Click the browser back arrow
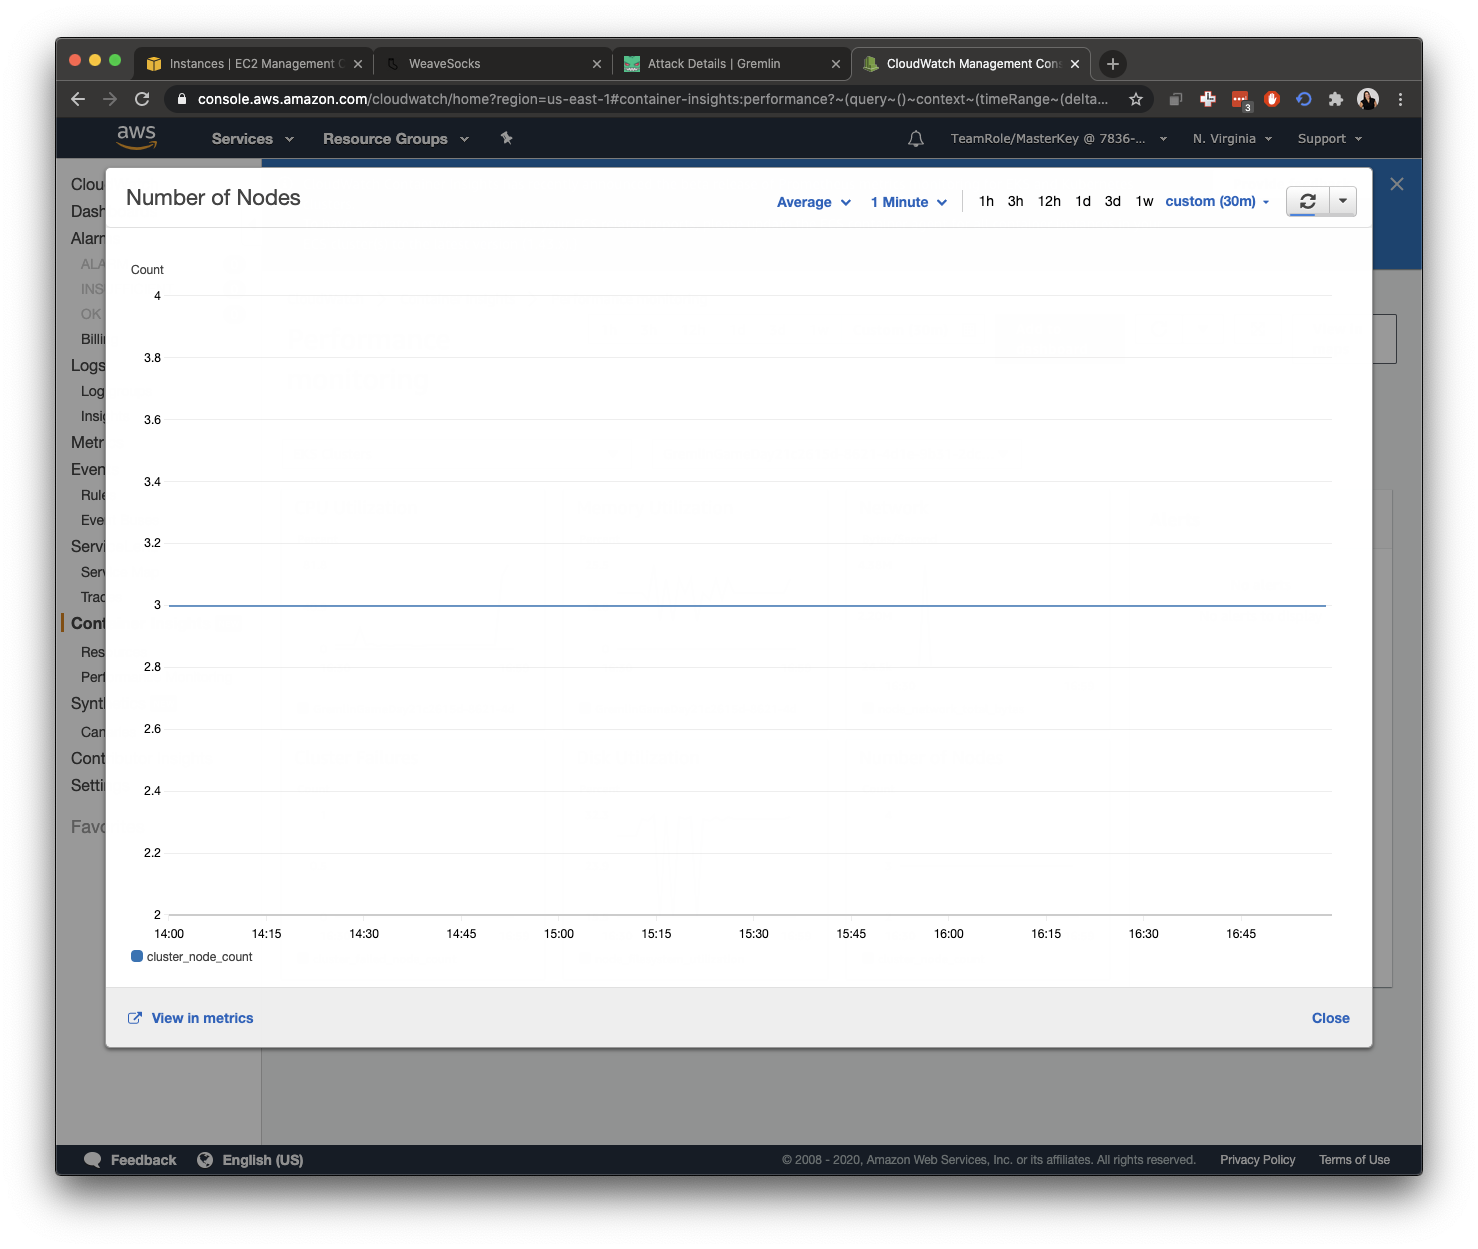Viewport: 1478px width, 1249px height. point(78,99)
